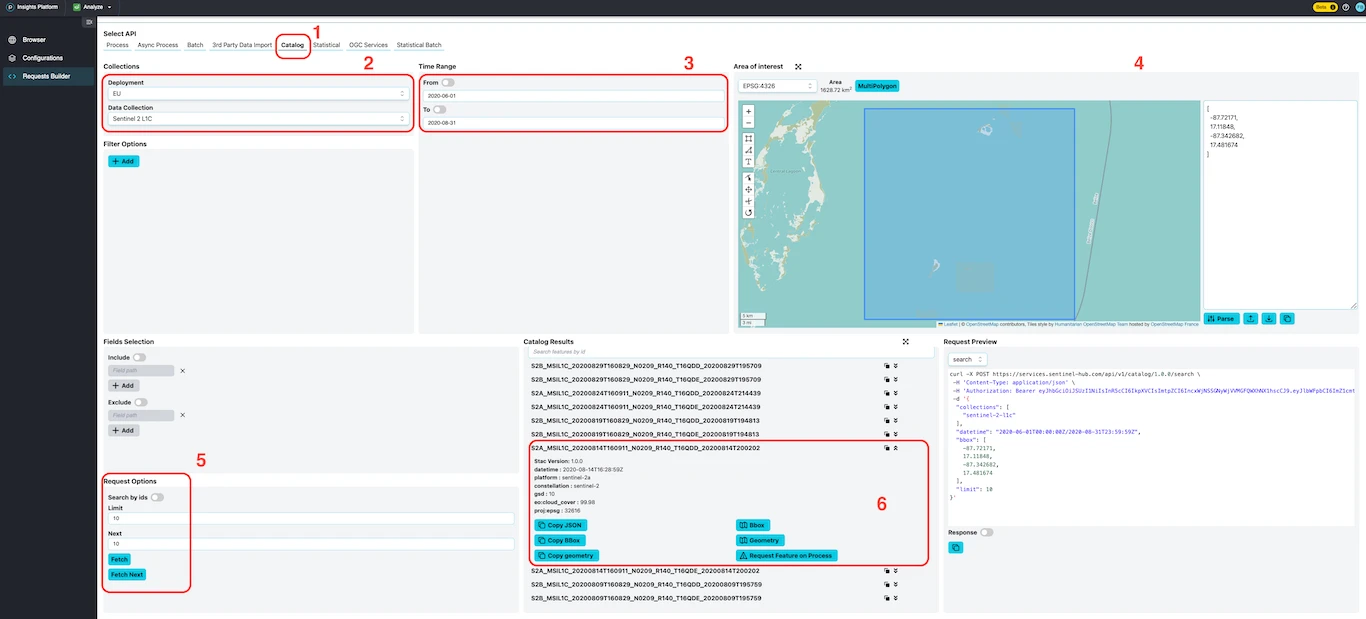Zoom in on the map

pos(748,112)
